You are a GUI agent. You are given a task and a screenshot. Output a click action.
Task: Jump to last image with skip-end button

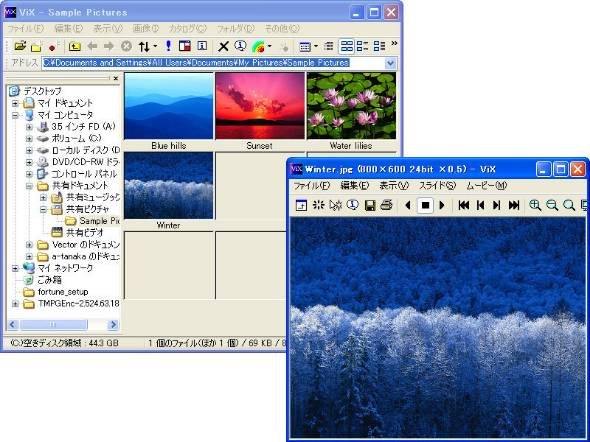(x=514, y=205)
